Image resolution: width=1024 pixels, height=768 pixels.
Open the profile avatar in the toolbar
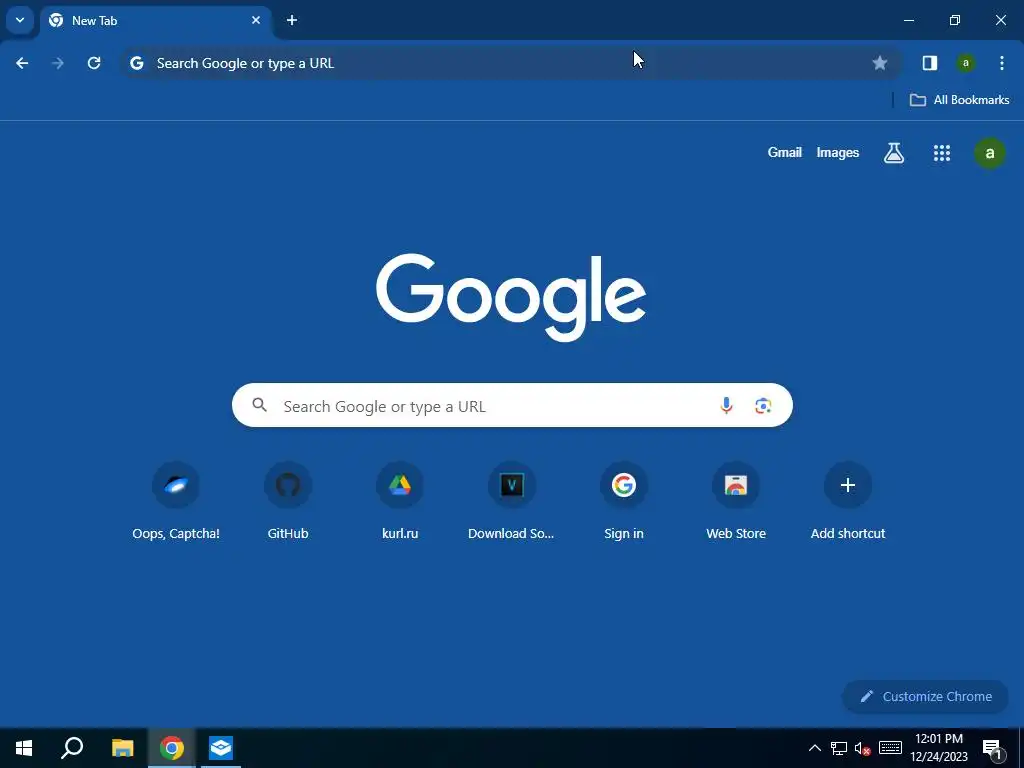pos(965,63)
